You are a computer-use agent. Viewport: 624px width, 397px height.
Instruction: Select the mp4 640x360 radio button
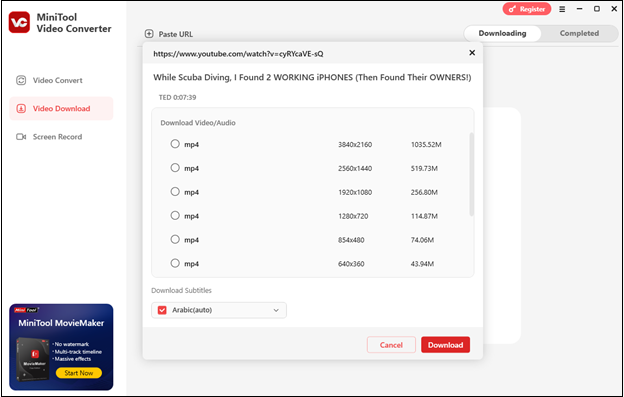[x=175, y=263]
